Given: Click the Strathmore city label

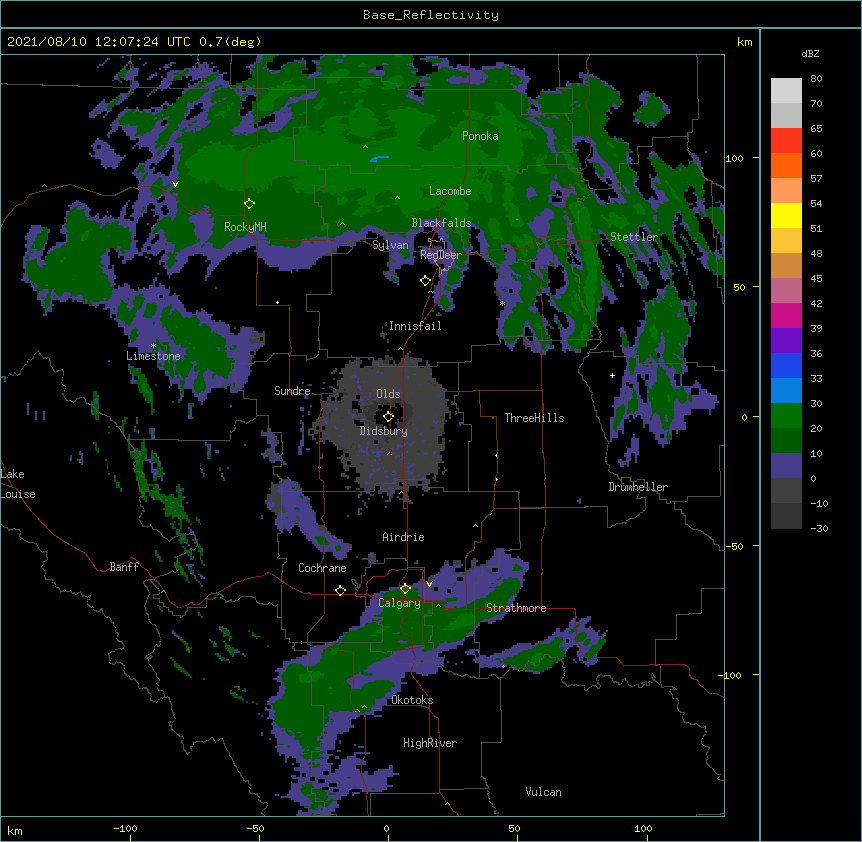Looking at the screenshot, I should click(x=516, y=608).
